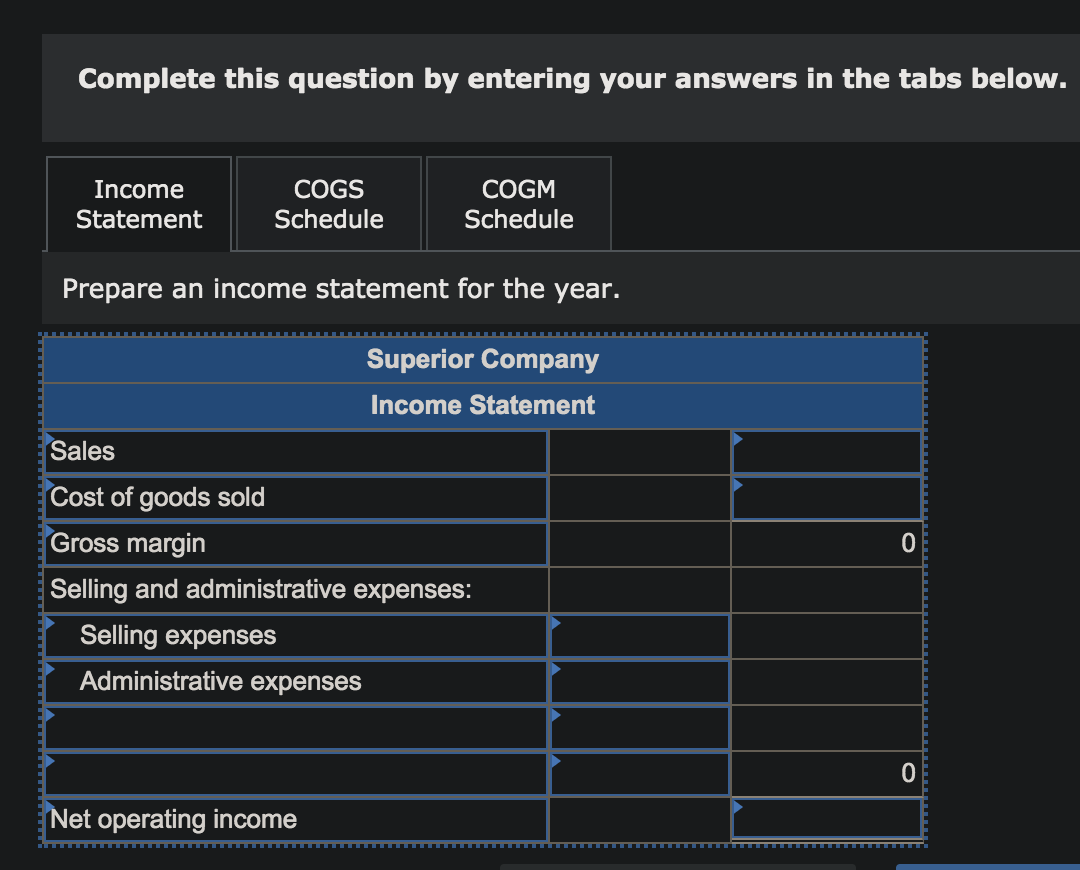Click the blank label cell below Administrative expenses

point(295,727)
